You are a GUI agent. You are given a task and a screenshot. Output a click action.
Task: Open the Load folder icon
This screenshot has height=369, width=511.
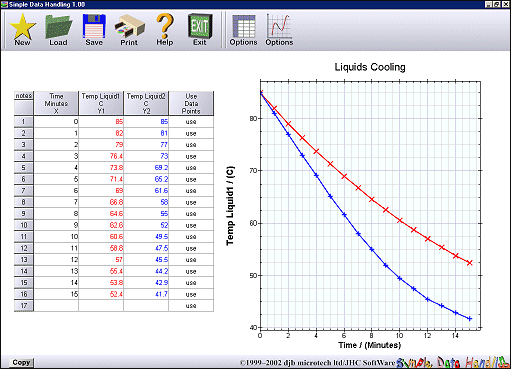click(58, 30)
